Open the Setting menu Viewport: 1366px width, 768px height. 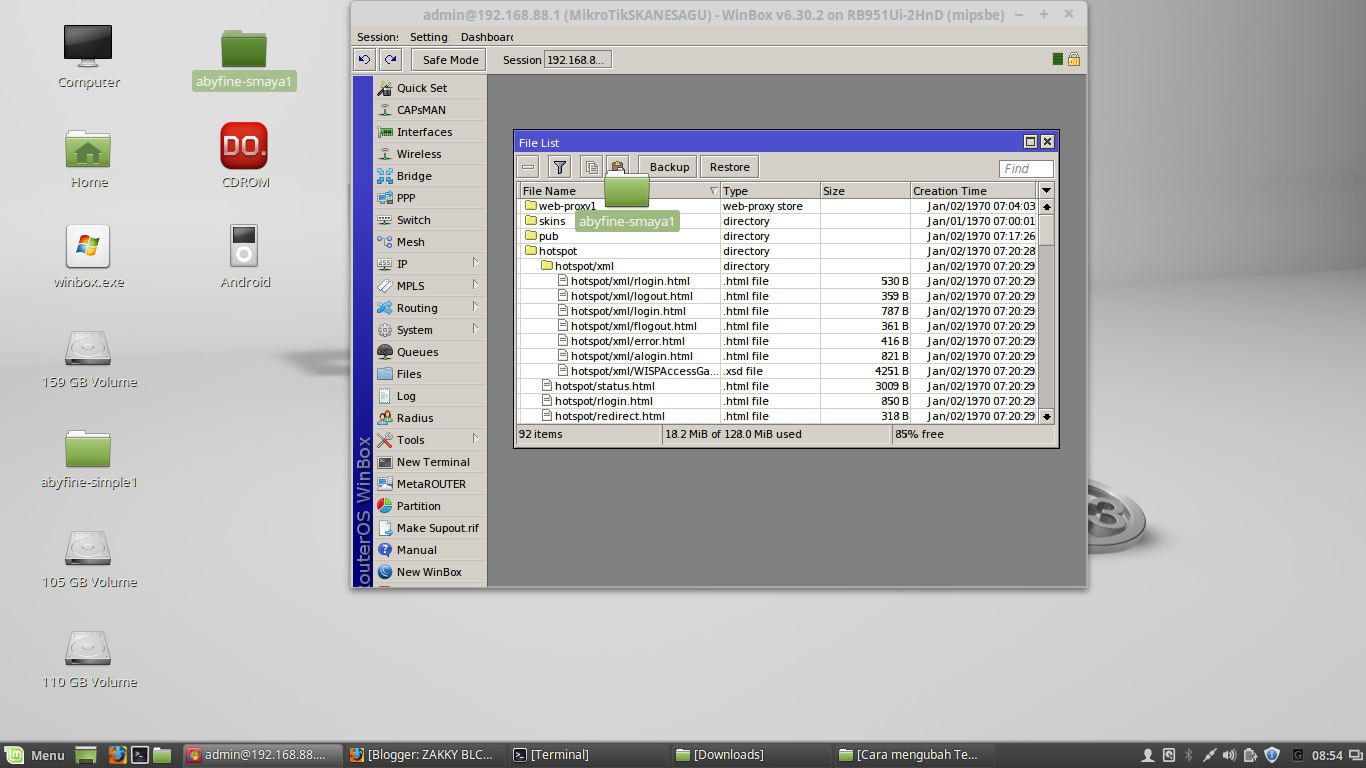[429, 37]
